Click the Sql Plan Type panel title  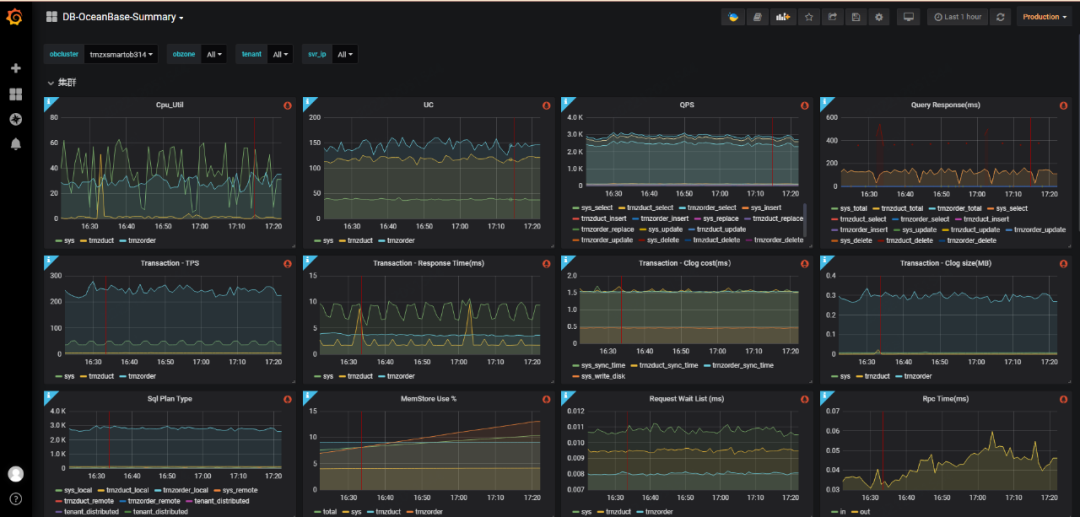[169, 399]
